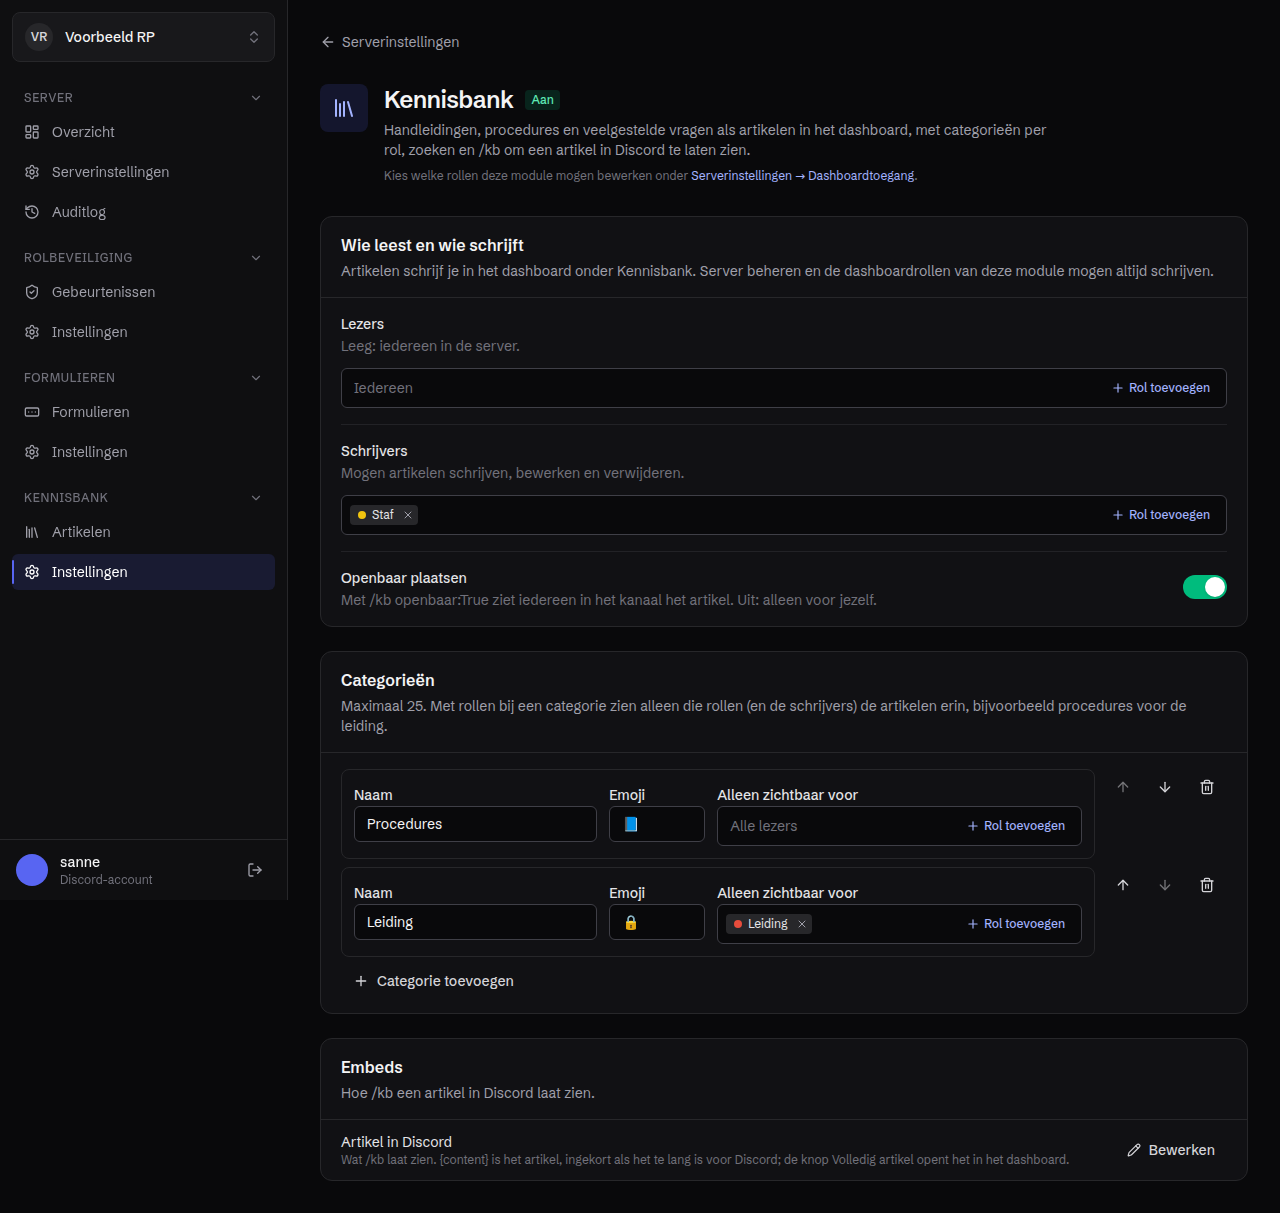This screenshot has height=1213, width=1280.
Task: Click the lock emoji field for Leiding
Action: [x=657, y=922]
